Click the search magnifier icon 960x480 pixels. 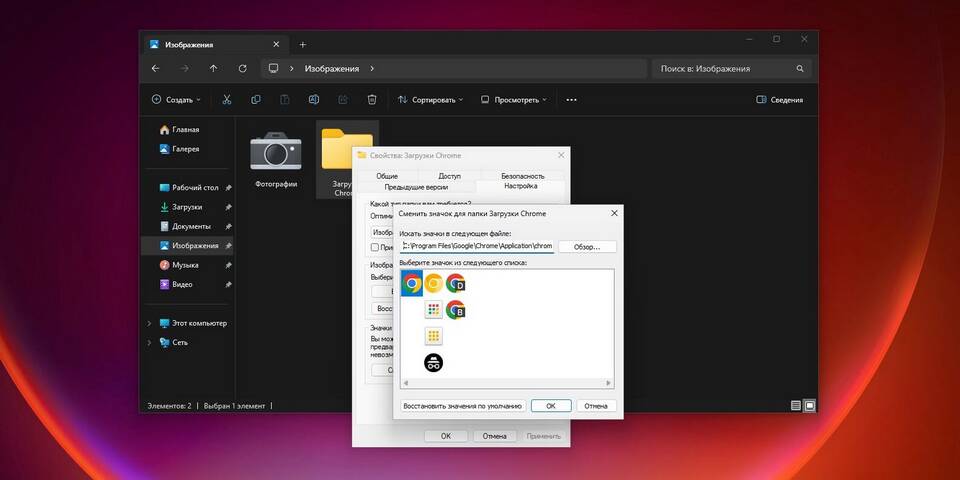(800, 69)
